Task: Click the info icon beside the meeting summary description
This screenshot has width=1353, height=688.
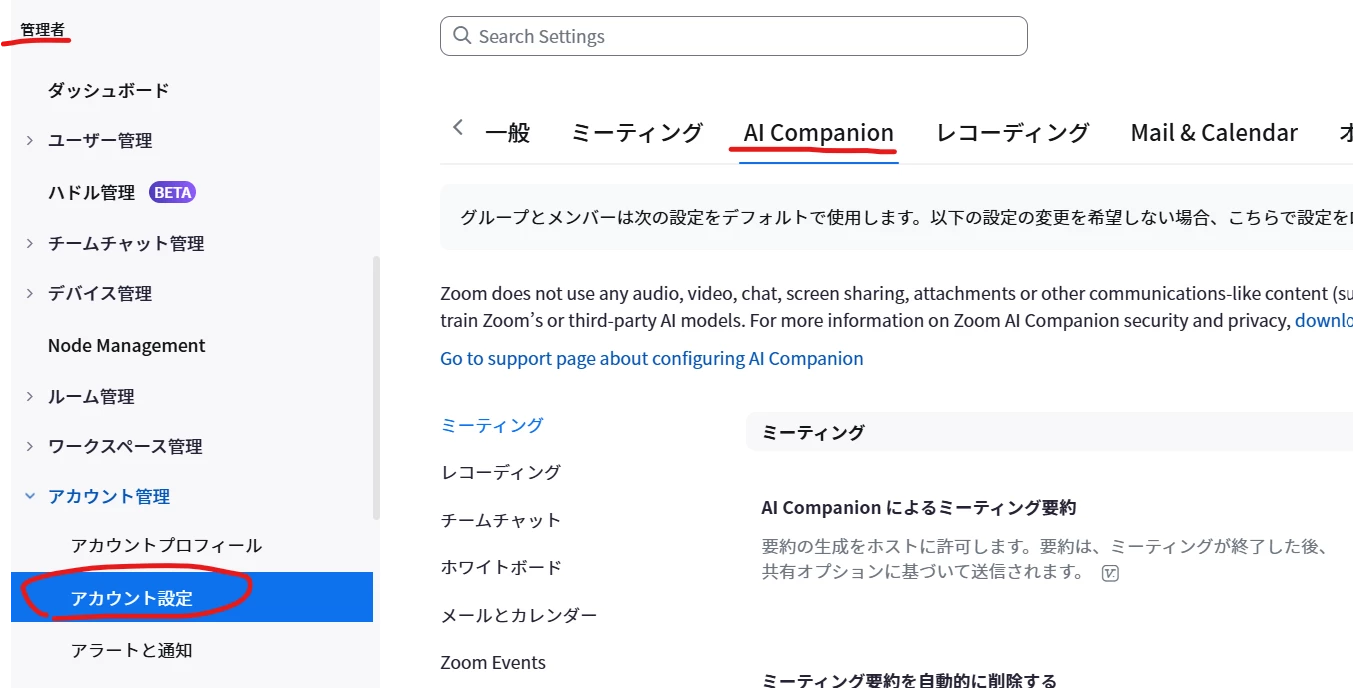Action: point(1110,573)
